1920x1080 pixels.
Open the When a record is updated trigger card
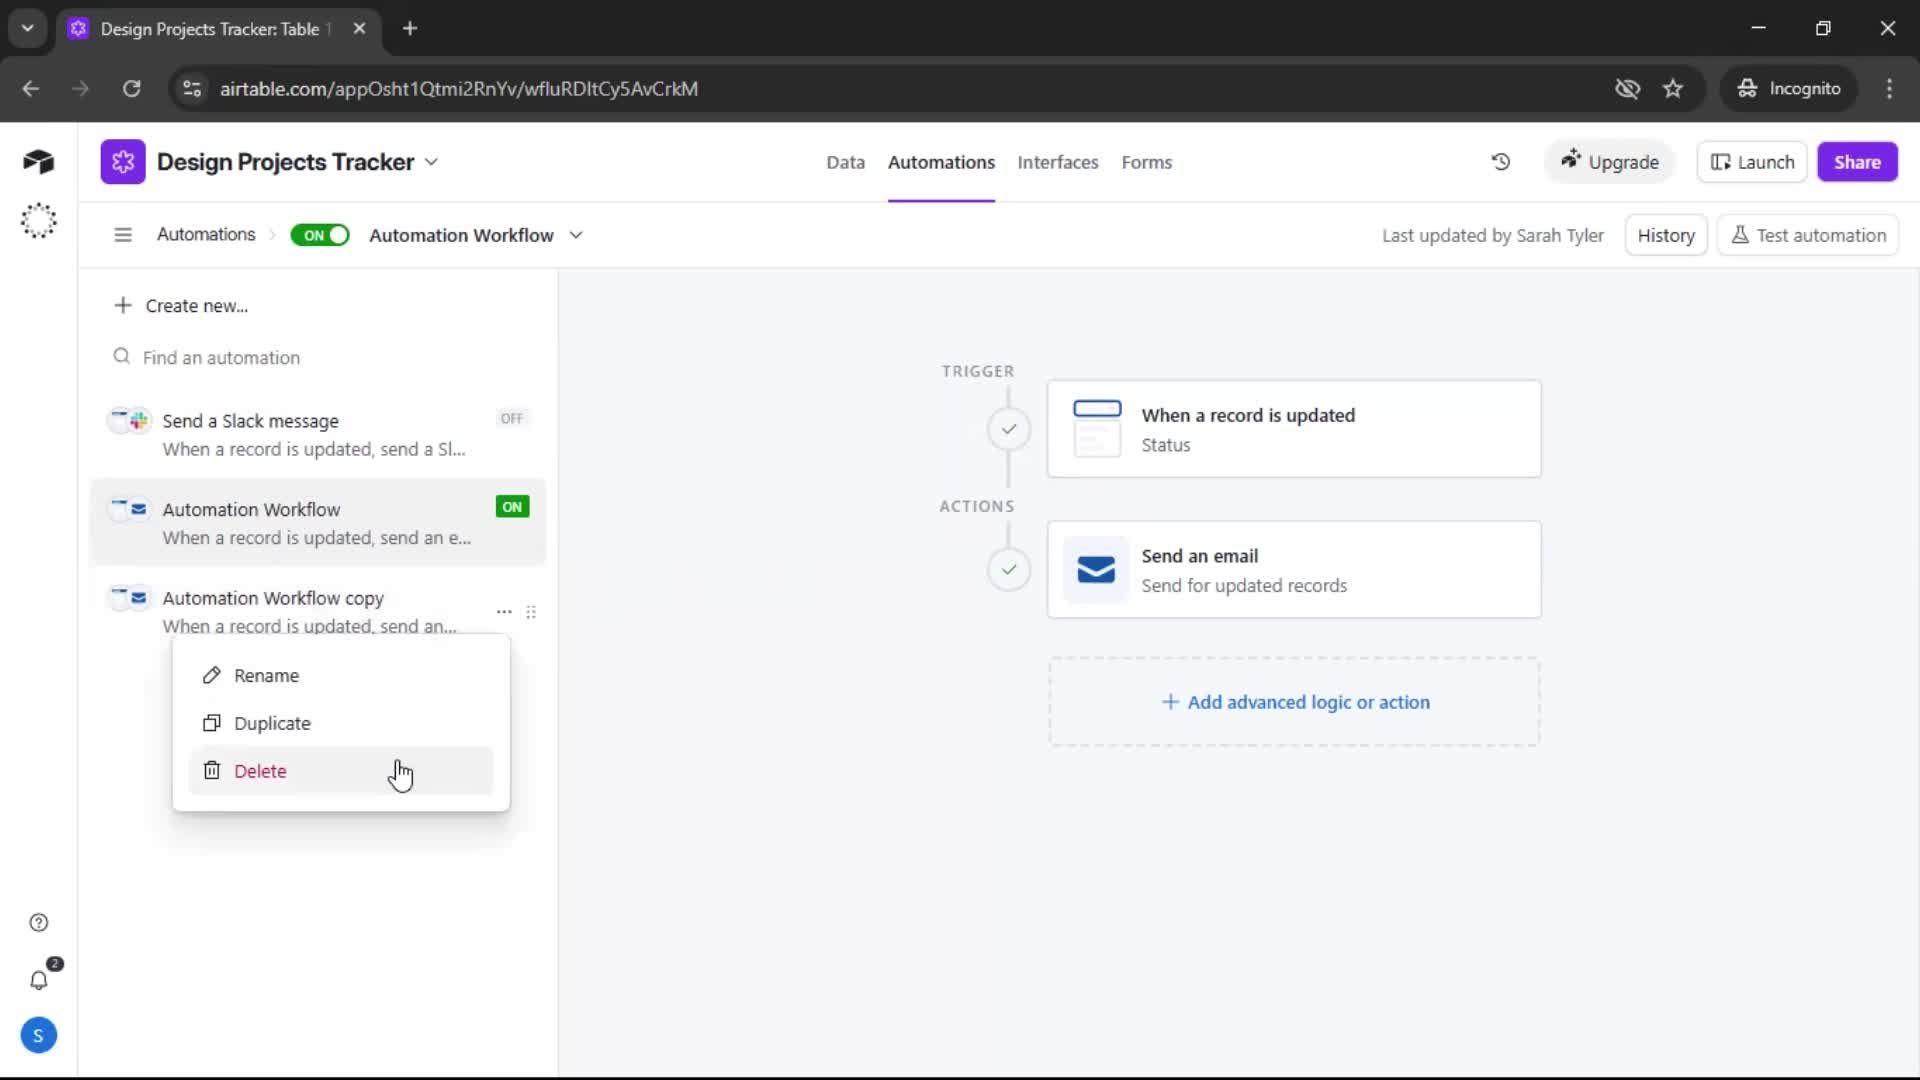1294,429
